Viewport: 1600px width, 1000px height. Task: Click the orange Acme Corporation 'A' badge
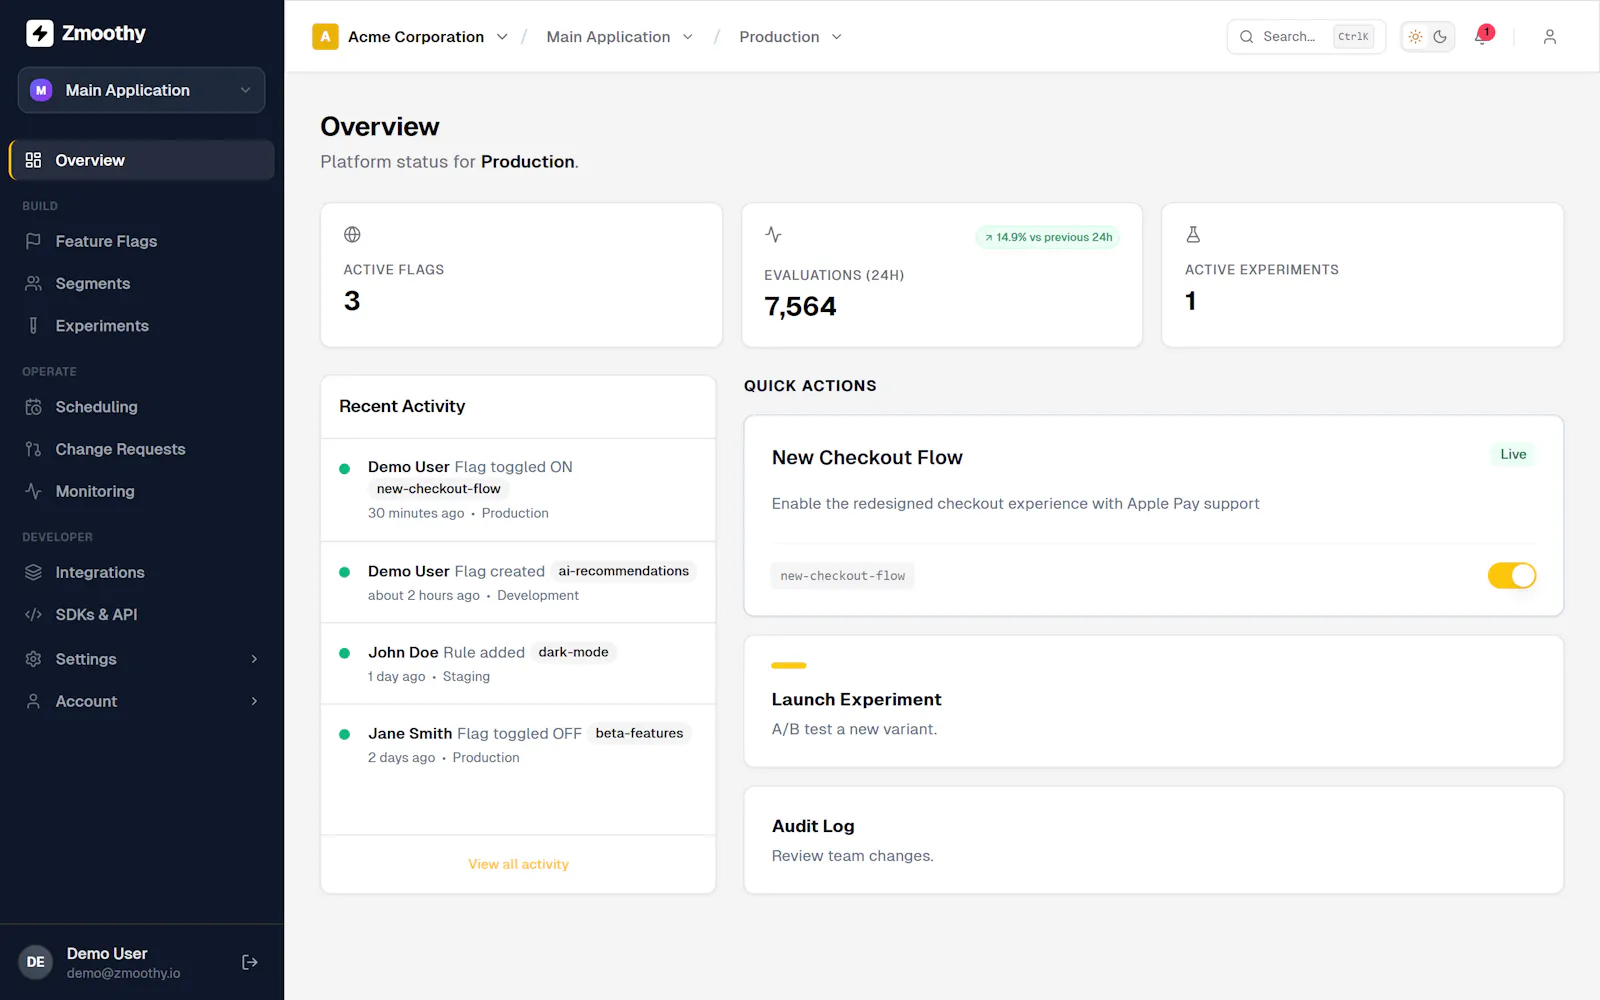pos(325,37)
